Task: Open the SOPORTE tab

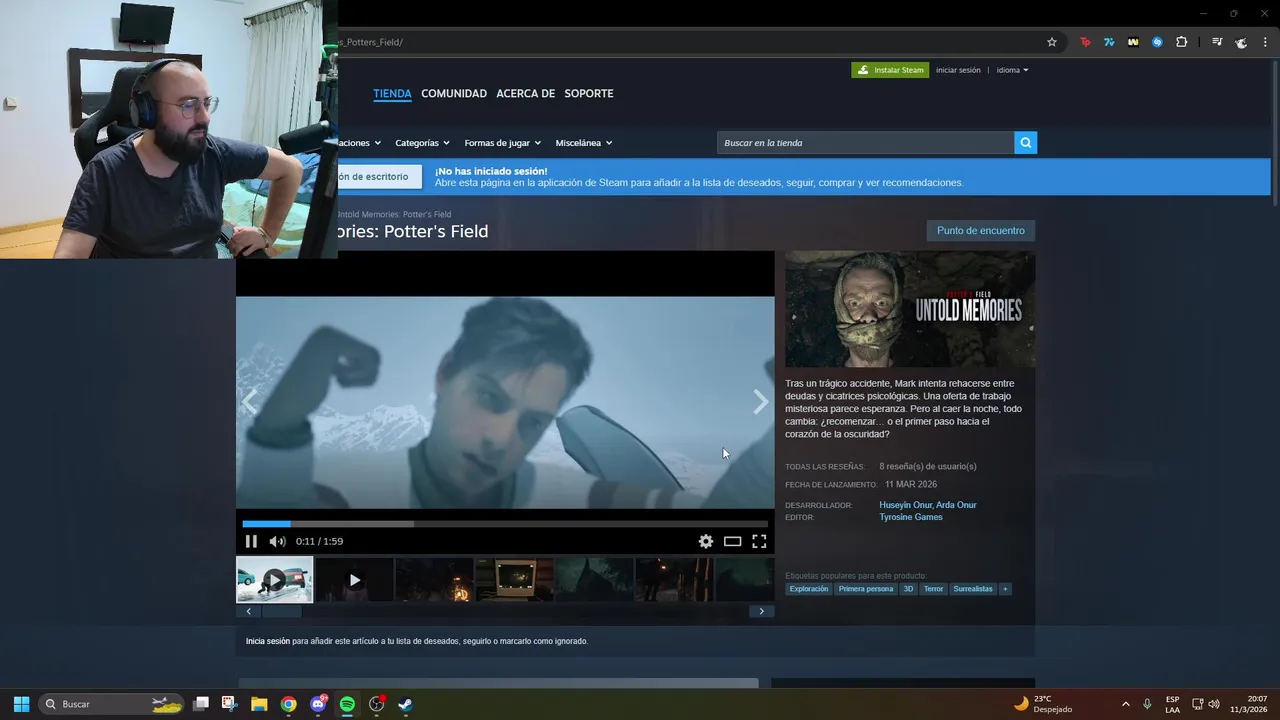Action: pyautogui.click(x=589, y=93)
